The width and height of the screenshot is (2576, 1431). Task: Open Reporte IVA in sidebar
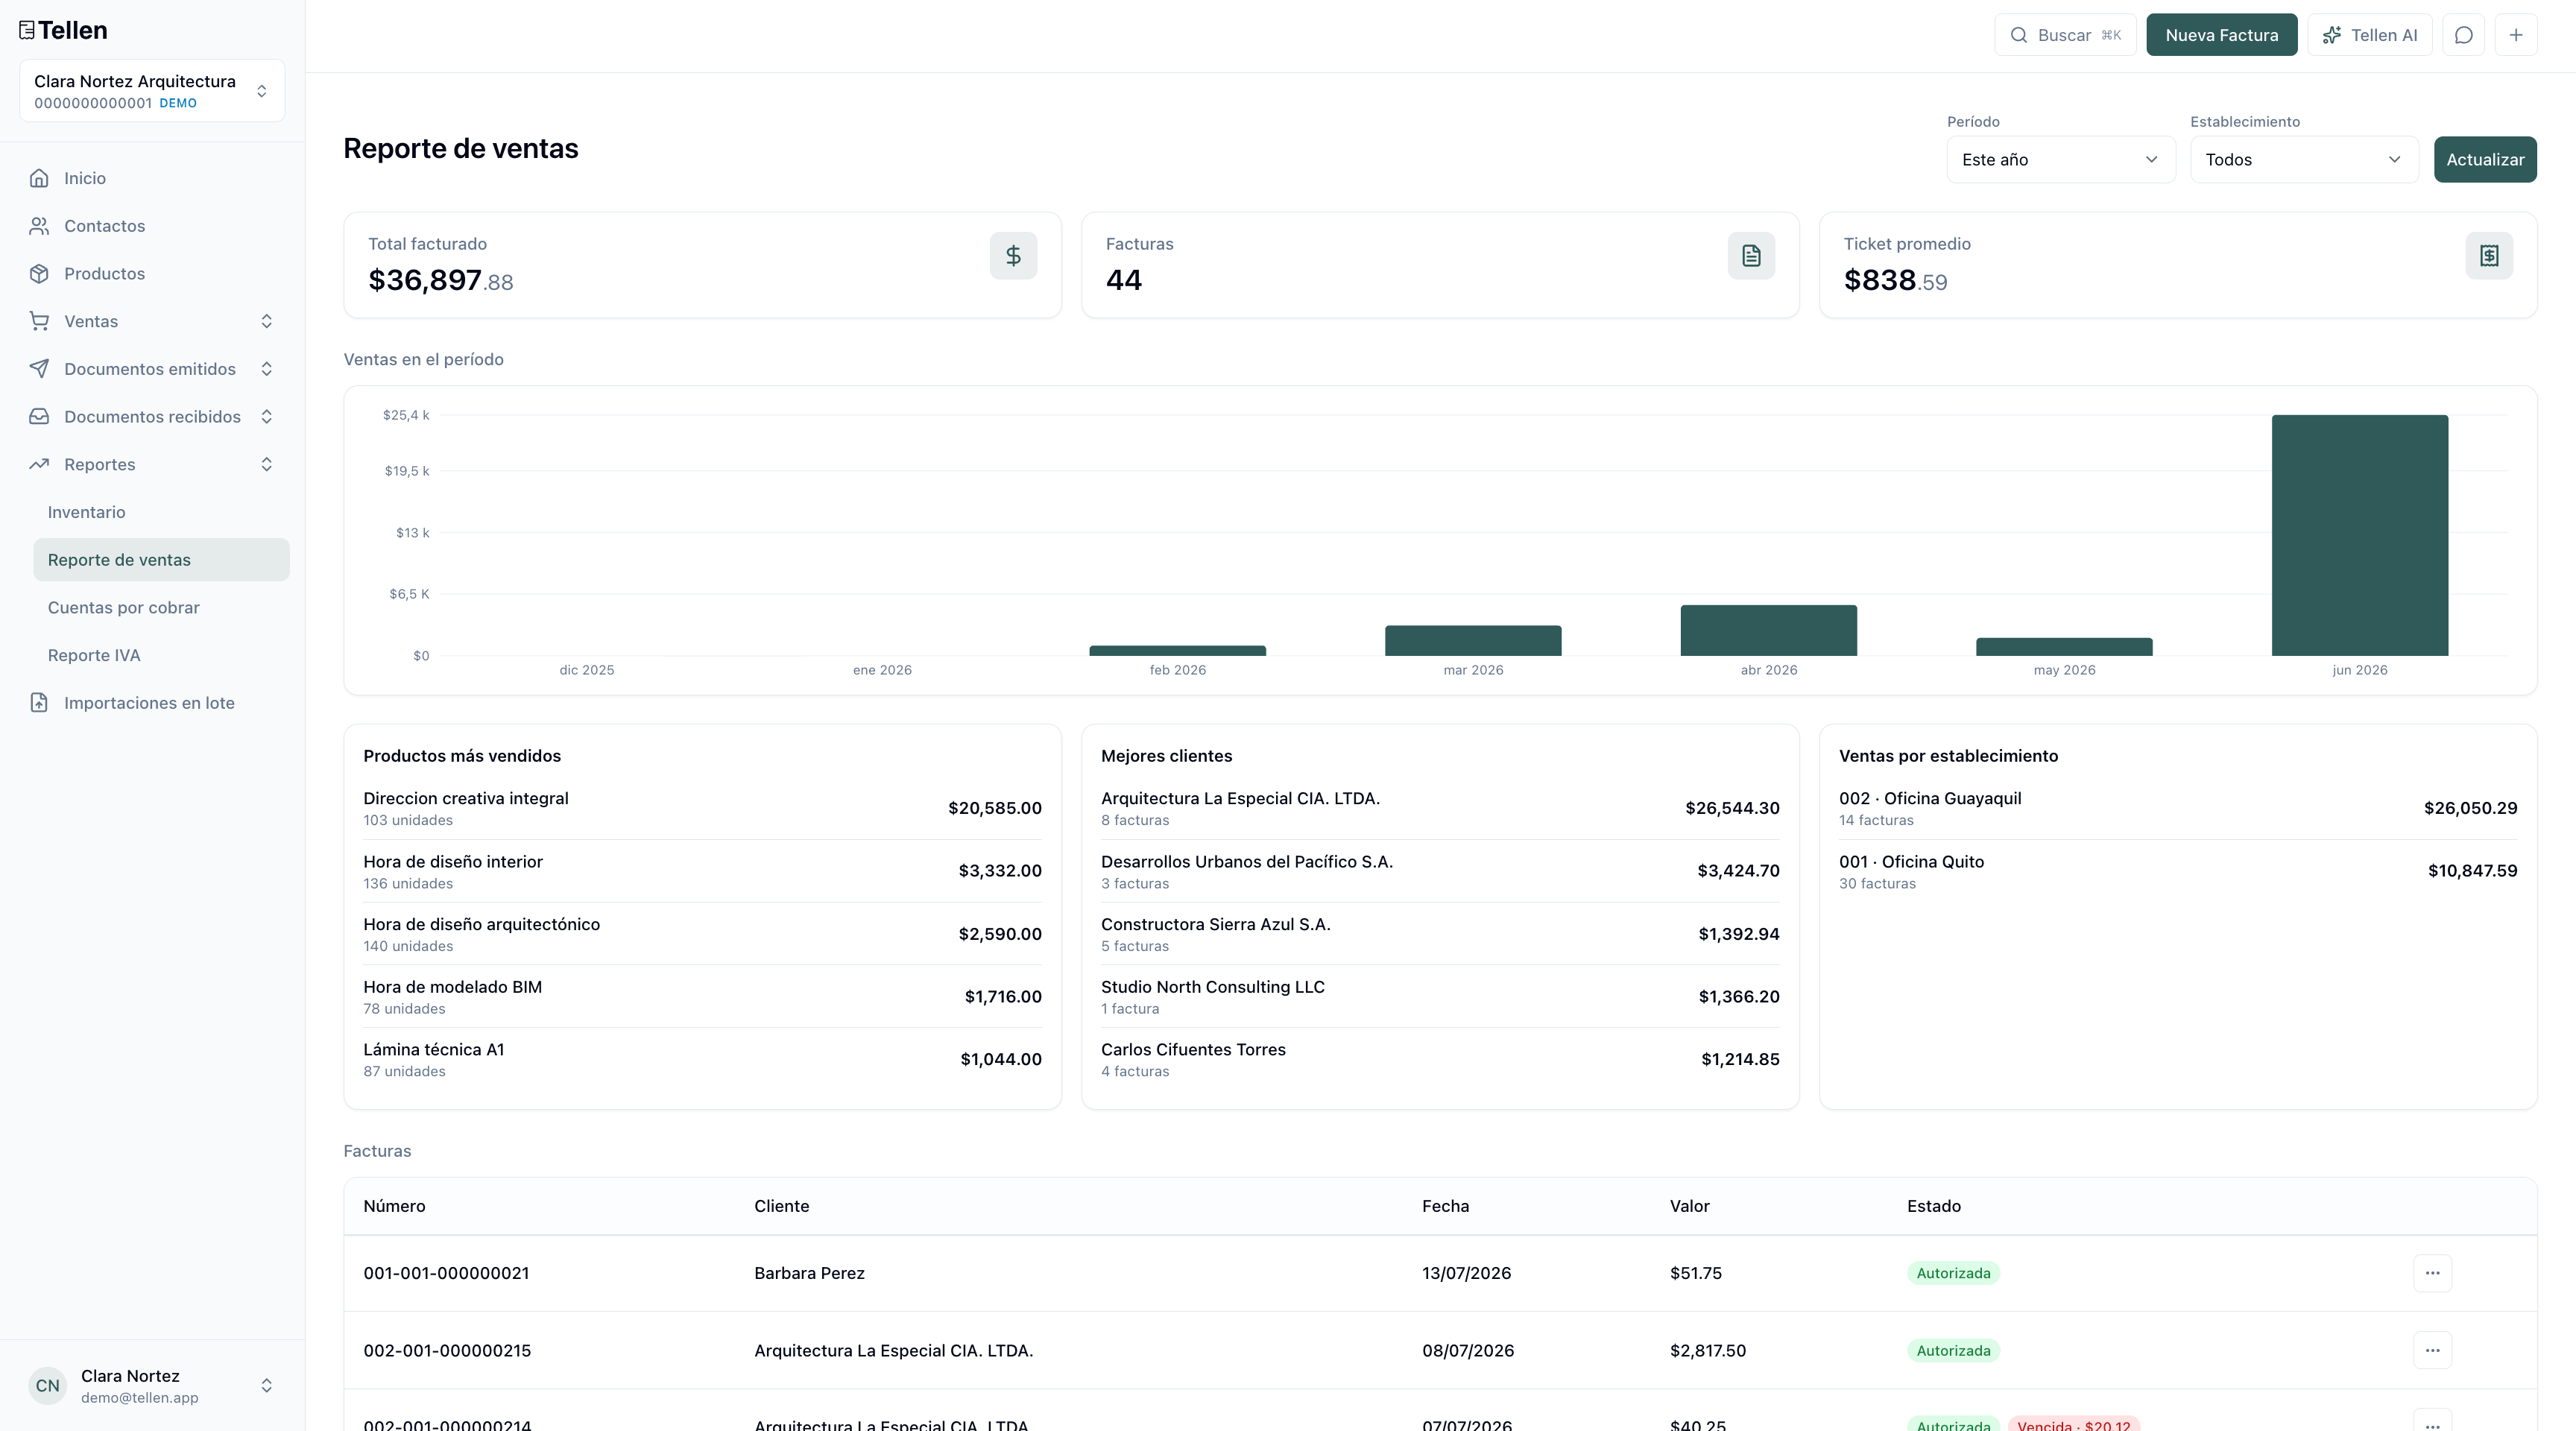tap(161, 655)
